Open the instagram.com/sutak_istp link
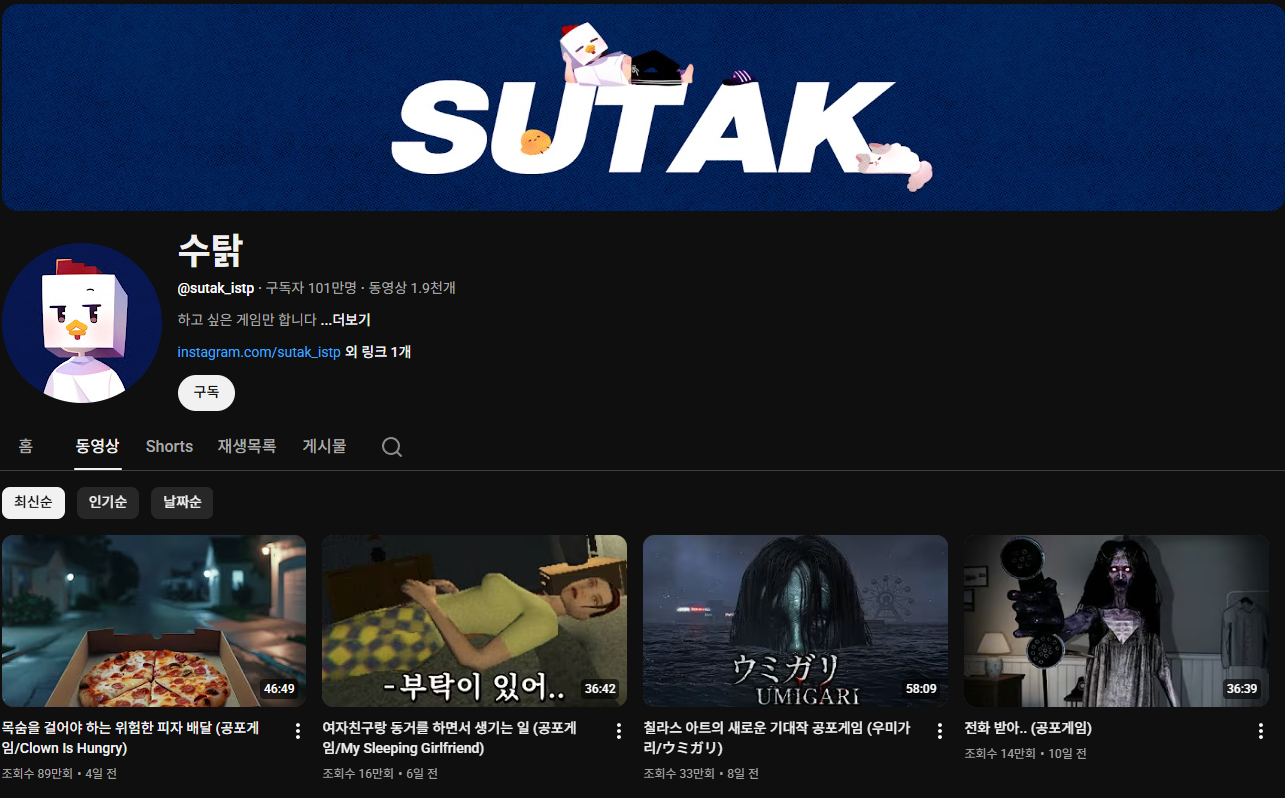This screenshot has width=1285, height=798. (x=258, y=352)
